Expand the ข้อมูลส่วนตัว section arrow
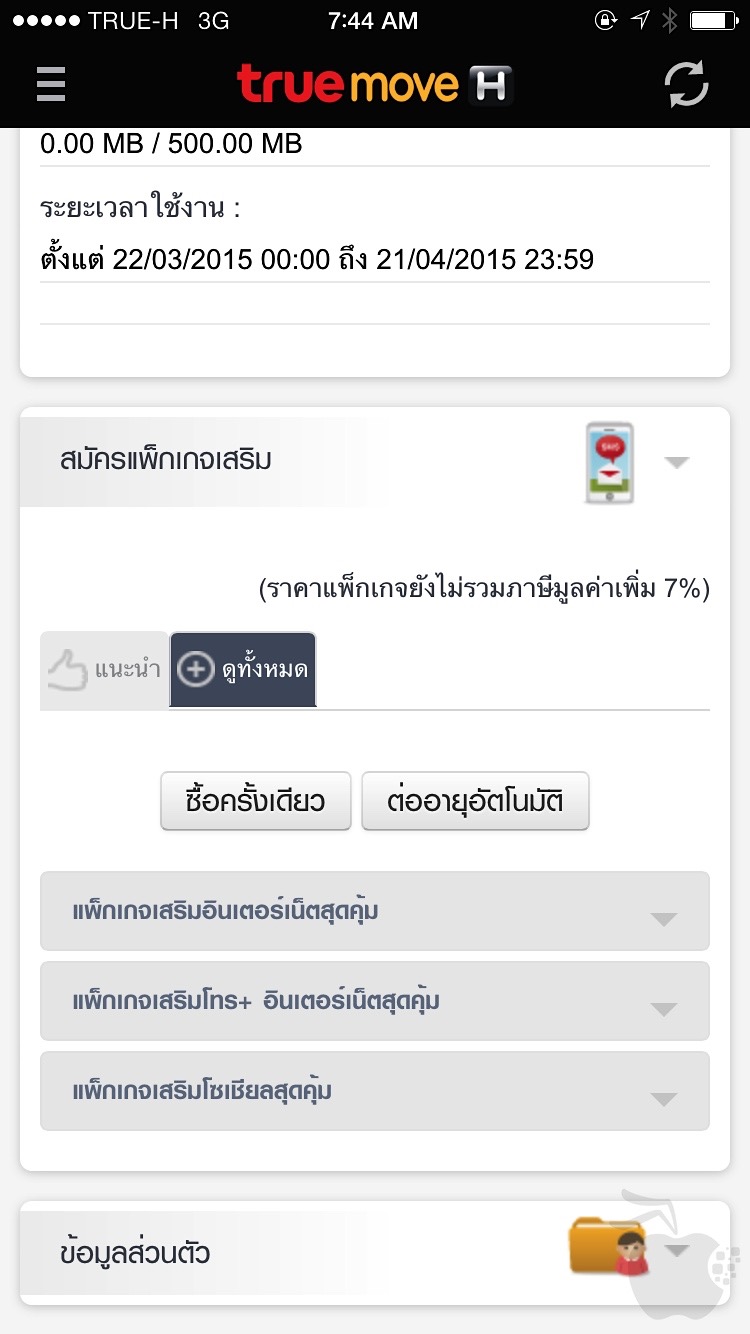The width and height of the screenshot is (750, 1334). 677,1250
